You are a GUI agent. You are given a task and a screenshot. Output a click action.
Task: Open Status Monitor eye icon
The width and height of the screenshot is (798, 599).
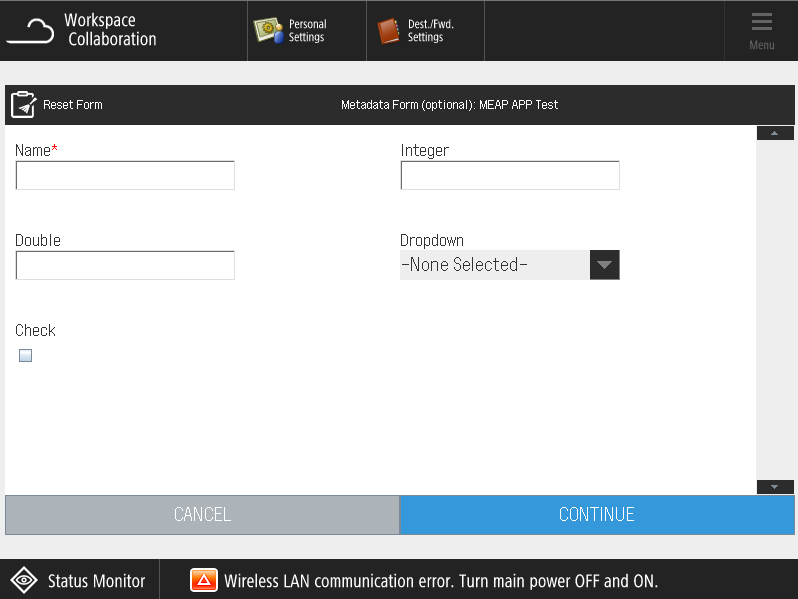[23, 581]
